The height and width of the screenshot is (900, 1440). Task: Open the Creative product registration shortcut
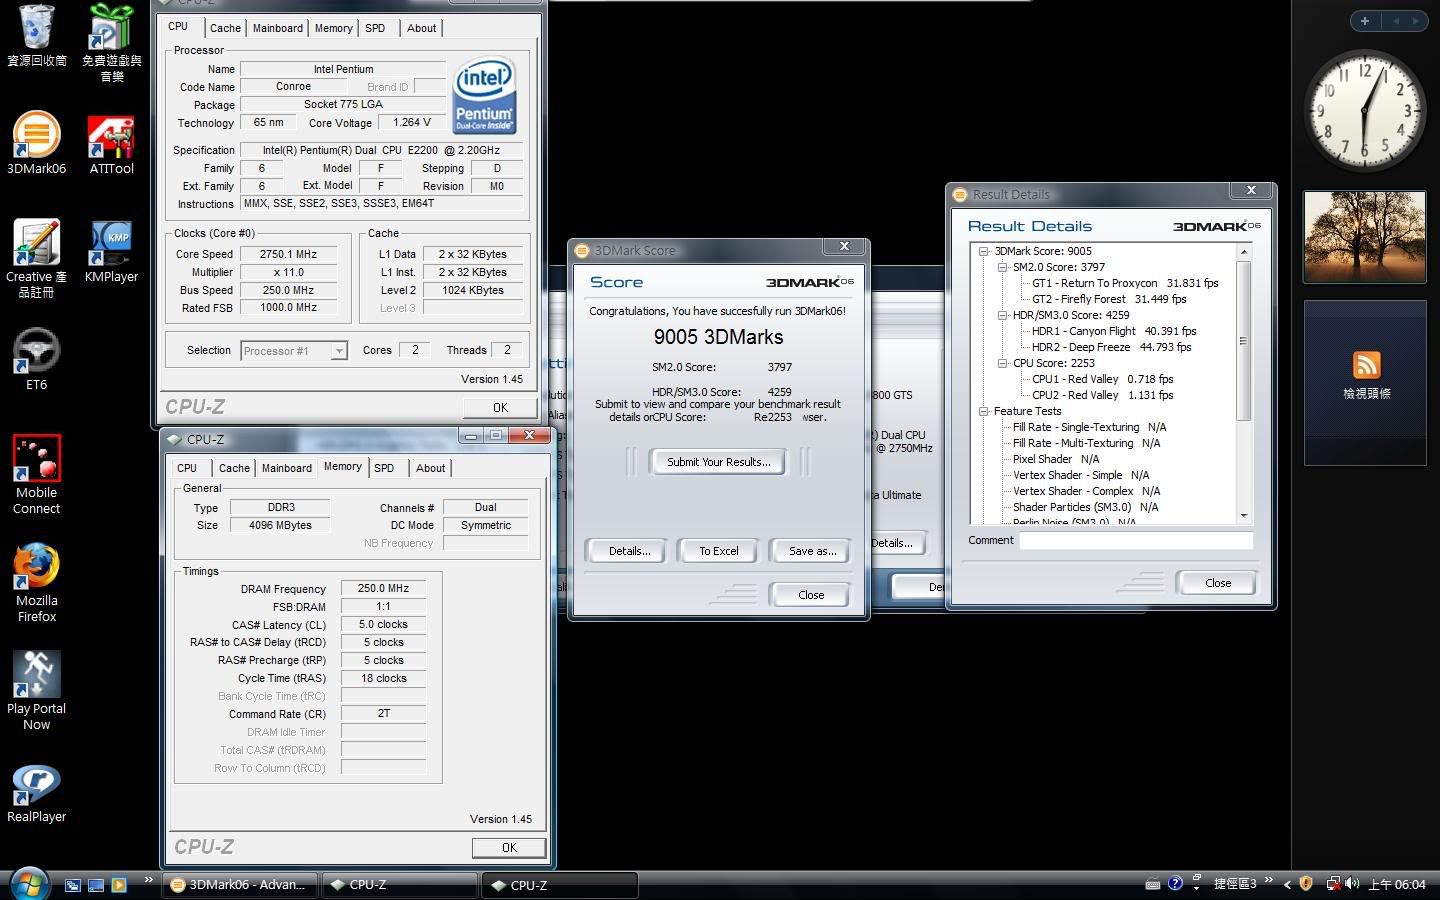click(36, 259)
